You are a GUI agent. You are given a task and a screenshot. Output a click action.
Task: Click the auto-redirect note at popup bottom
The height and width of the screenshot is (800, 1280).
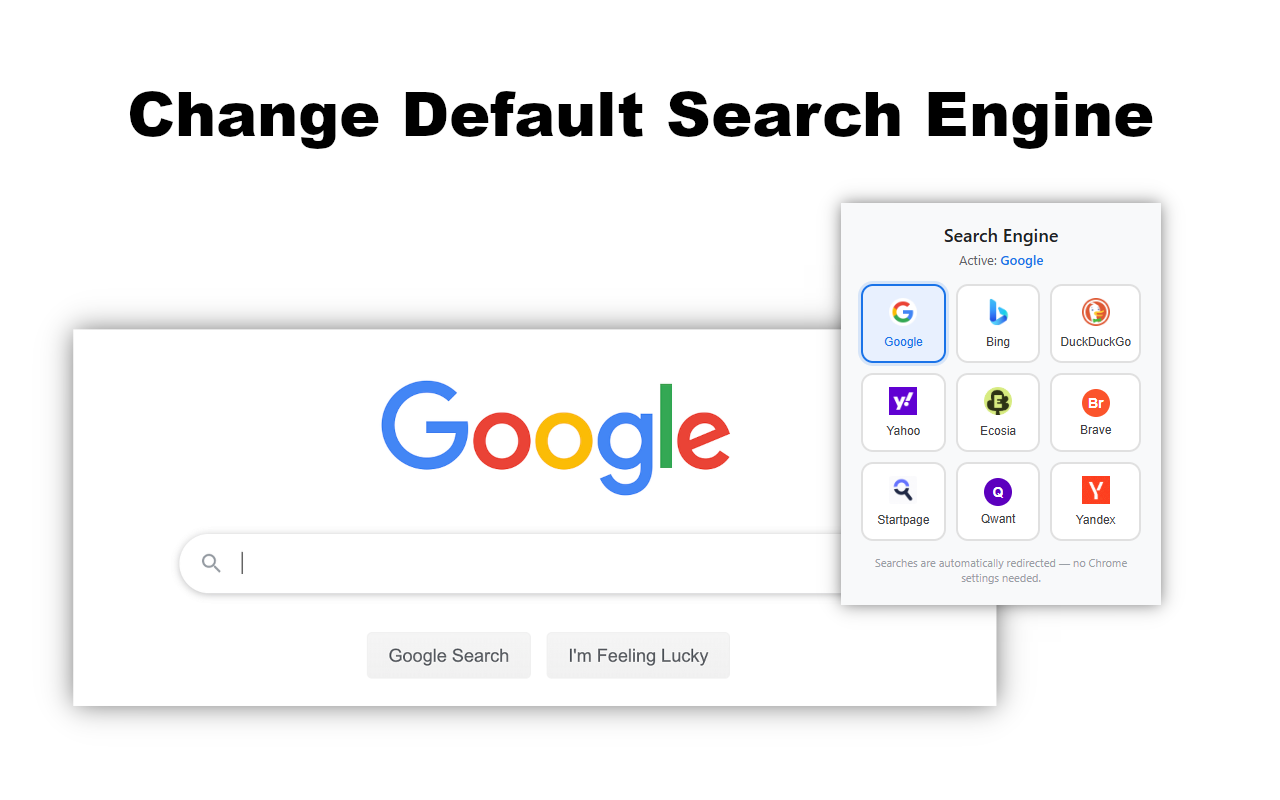point(1001,570)
